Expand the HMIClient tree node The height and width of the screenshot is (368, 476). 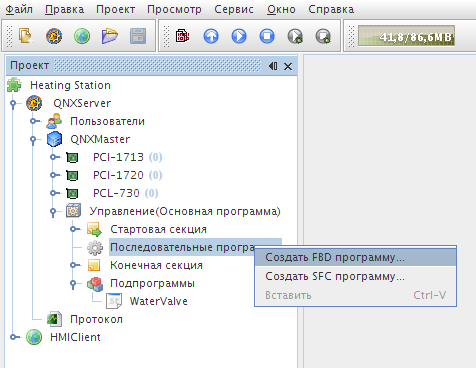coord(14,337)
